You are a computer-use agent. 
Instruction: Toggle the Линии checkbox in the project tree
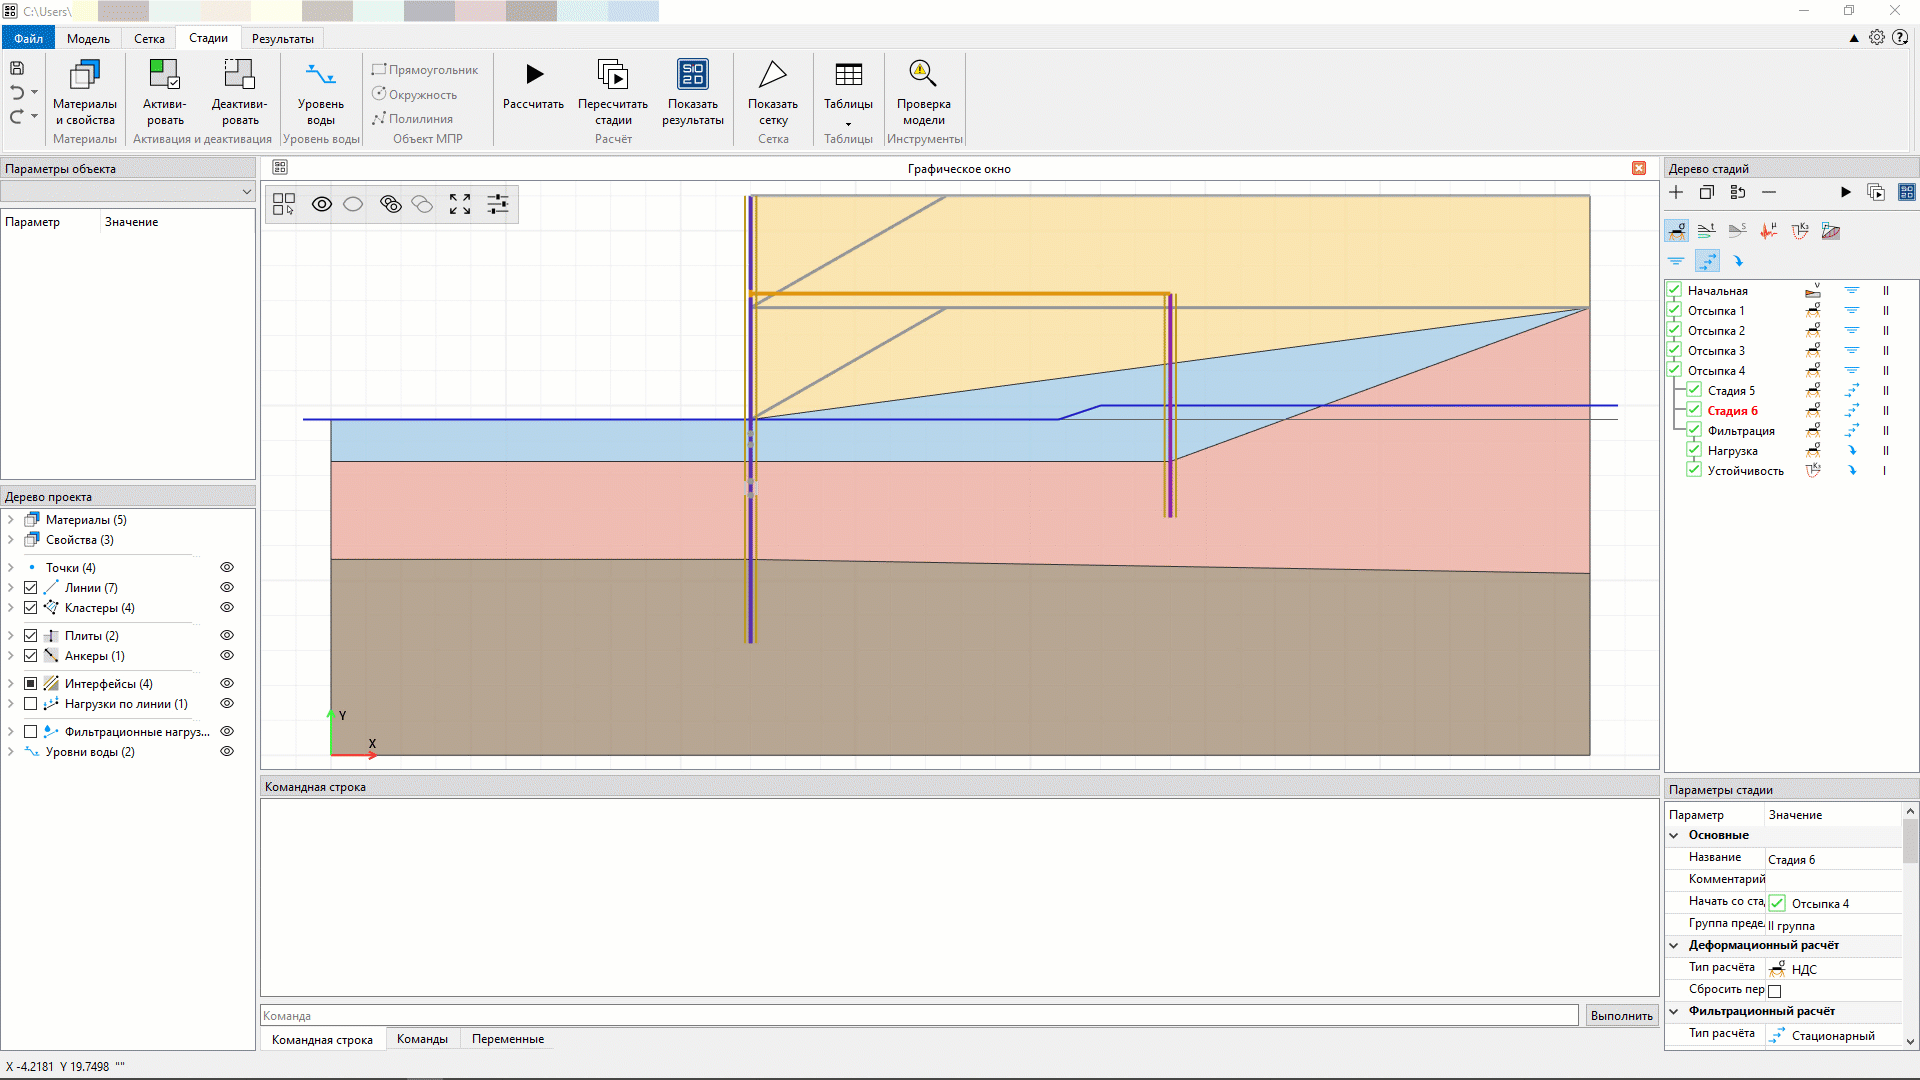tap(31, 588)
